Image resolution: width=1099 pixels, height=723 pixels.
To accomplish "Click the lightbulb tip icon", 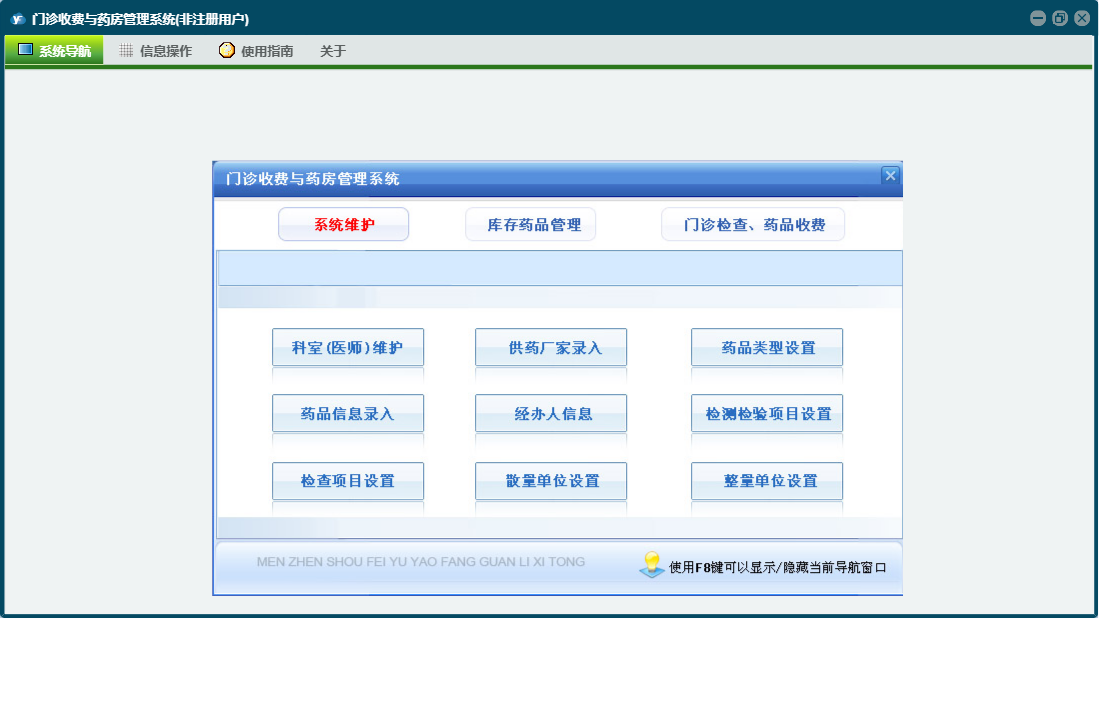I will point(652,565).
